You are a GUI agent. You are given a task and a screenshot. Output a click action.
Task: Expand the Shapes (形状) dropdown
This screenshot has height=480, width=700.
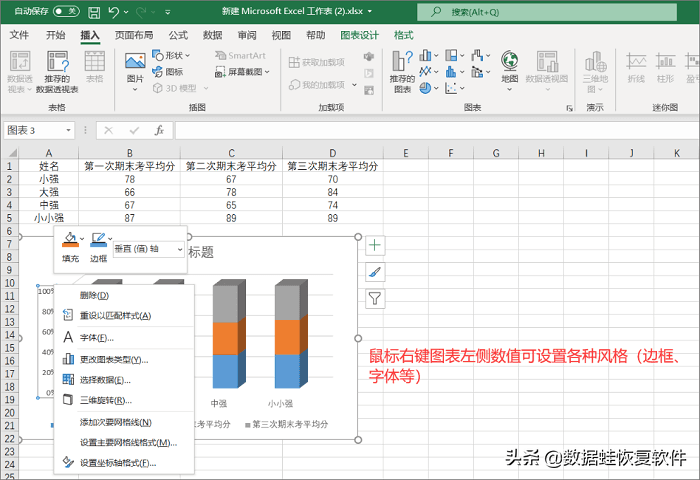tap(171, 55)
